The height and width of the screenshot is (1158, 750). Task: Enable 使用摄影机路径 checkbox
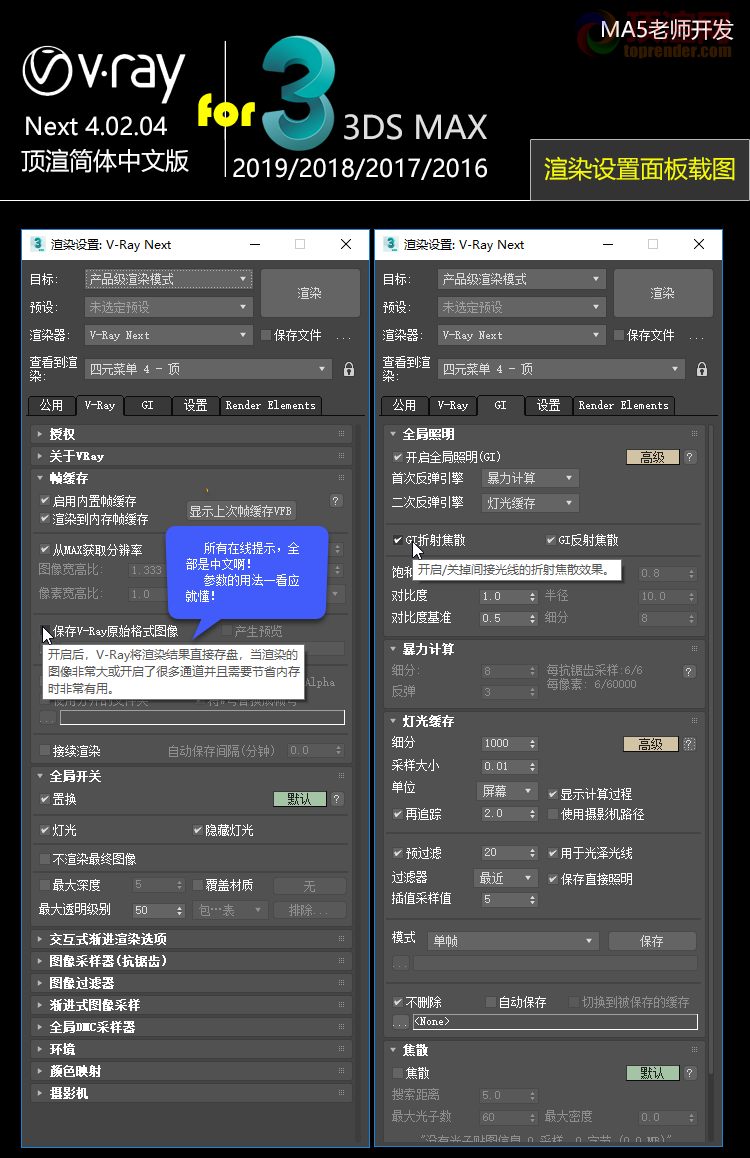552,814
